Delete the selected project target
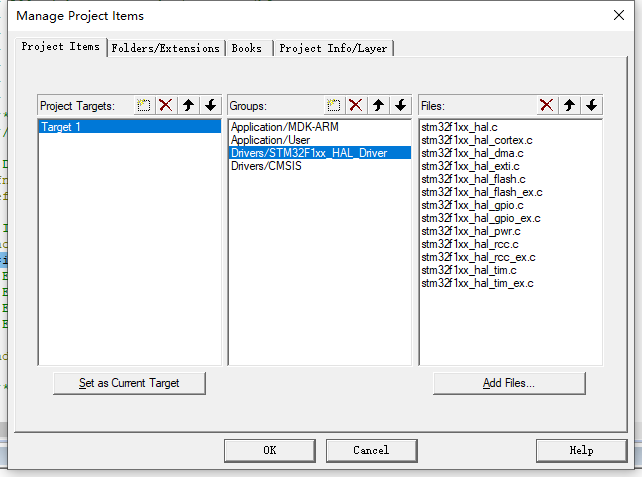642x477 pixels. 166,106
